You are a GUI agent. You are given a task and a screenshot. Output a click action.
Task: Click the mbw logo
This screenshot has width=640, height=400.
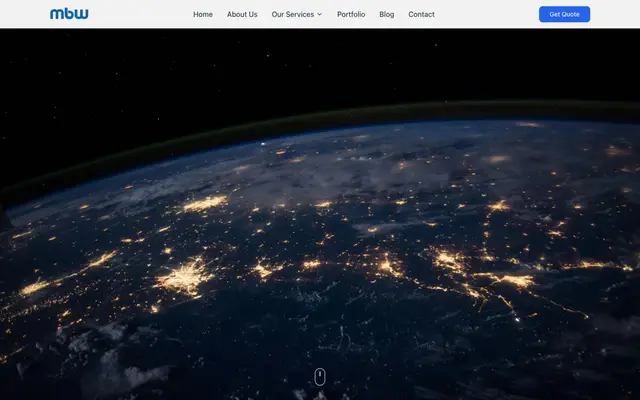pyautogui.click(x=69, y=14)
